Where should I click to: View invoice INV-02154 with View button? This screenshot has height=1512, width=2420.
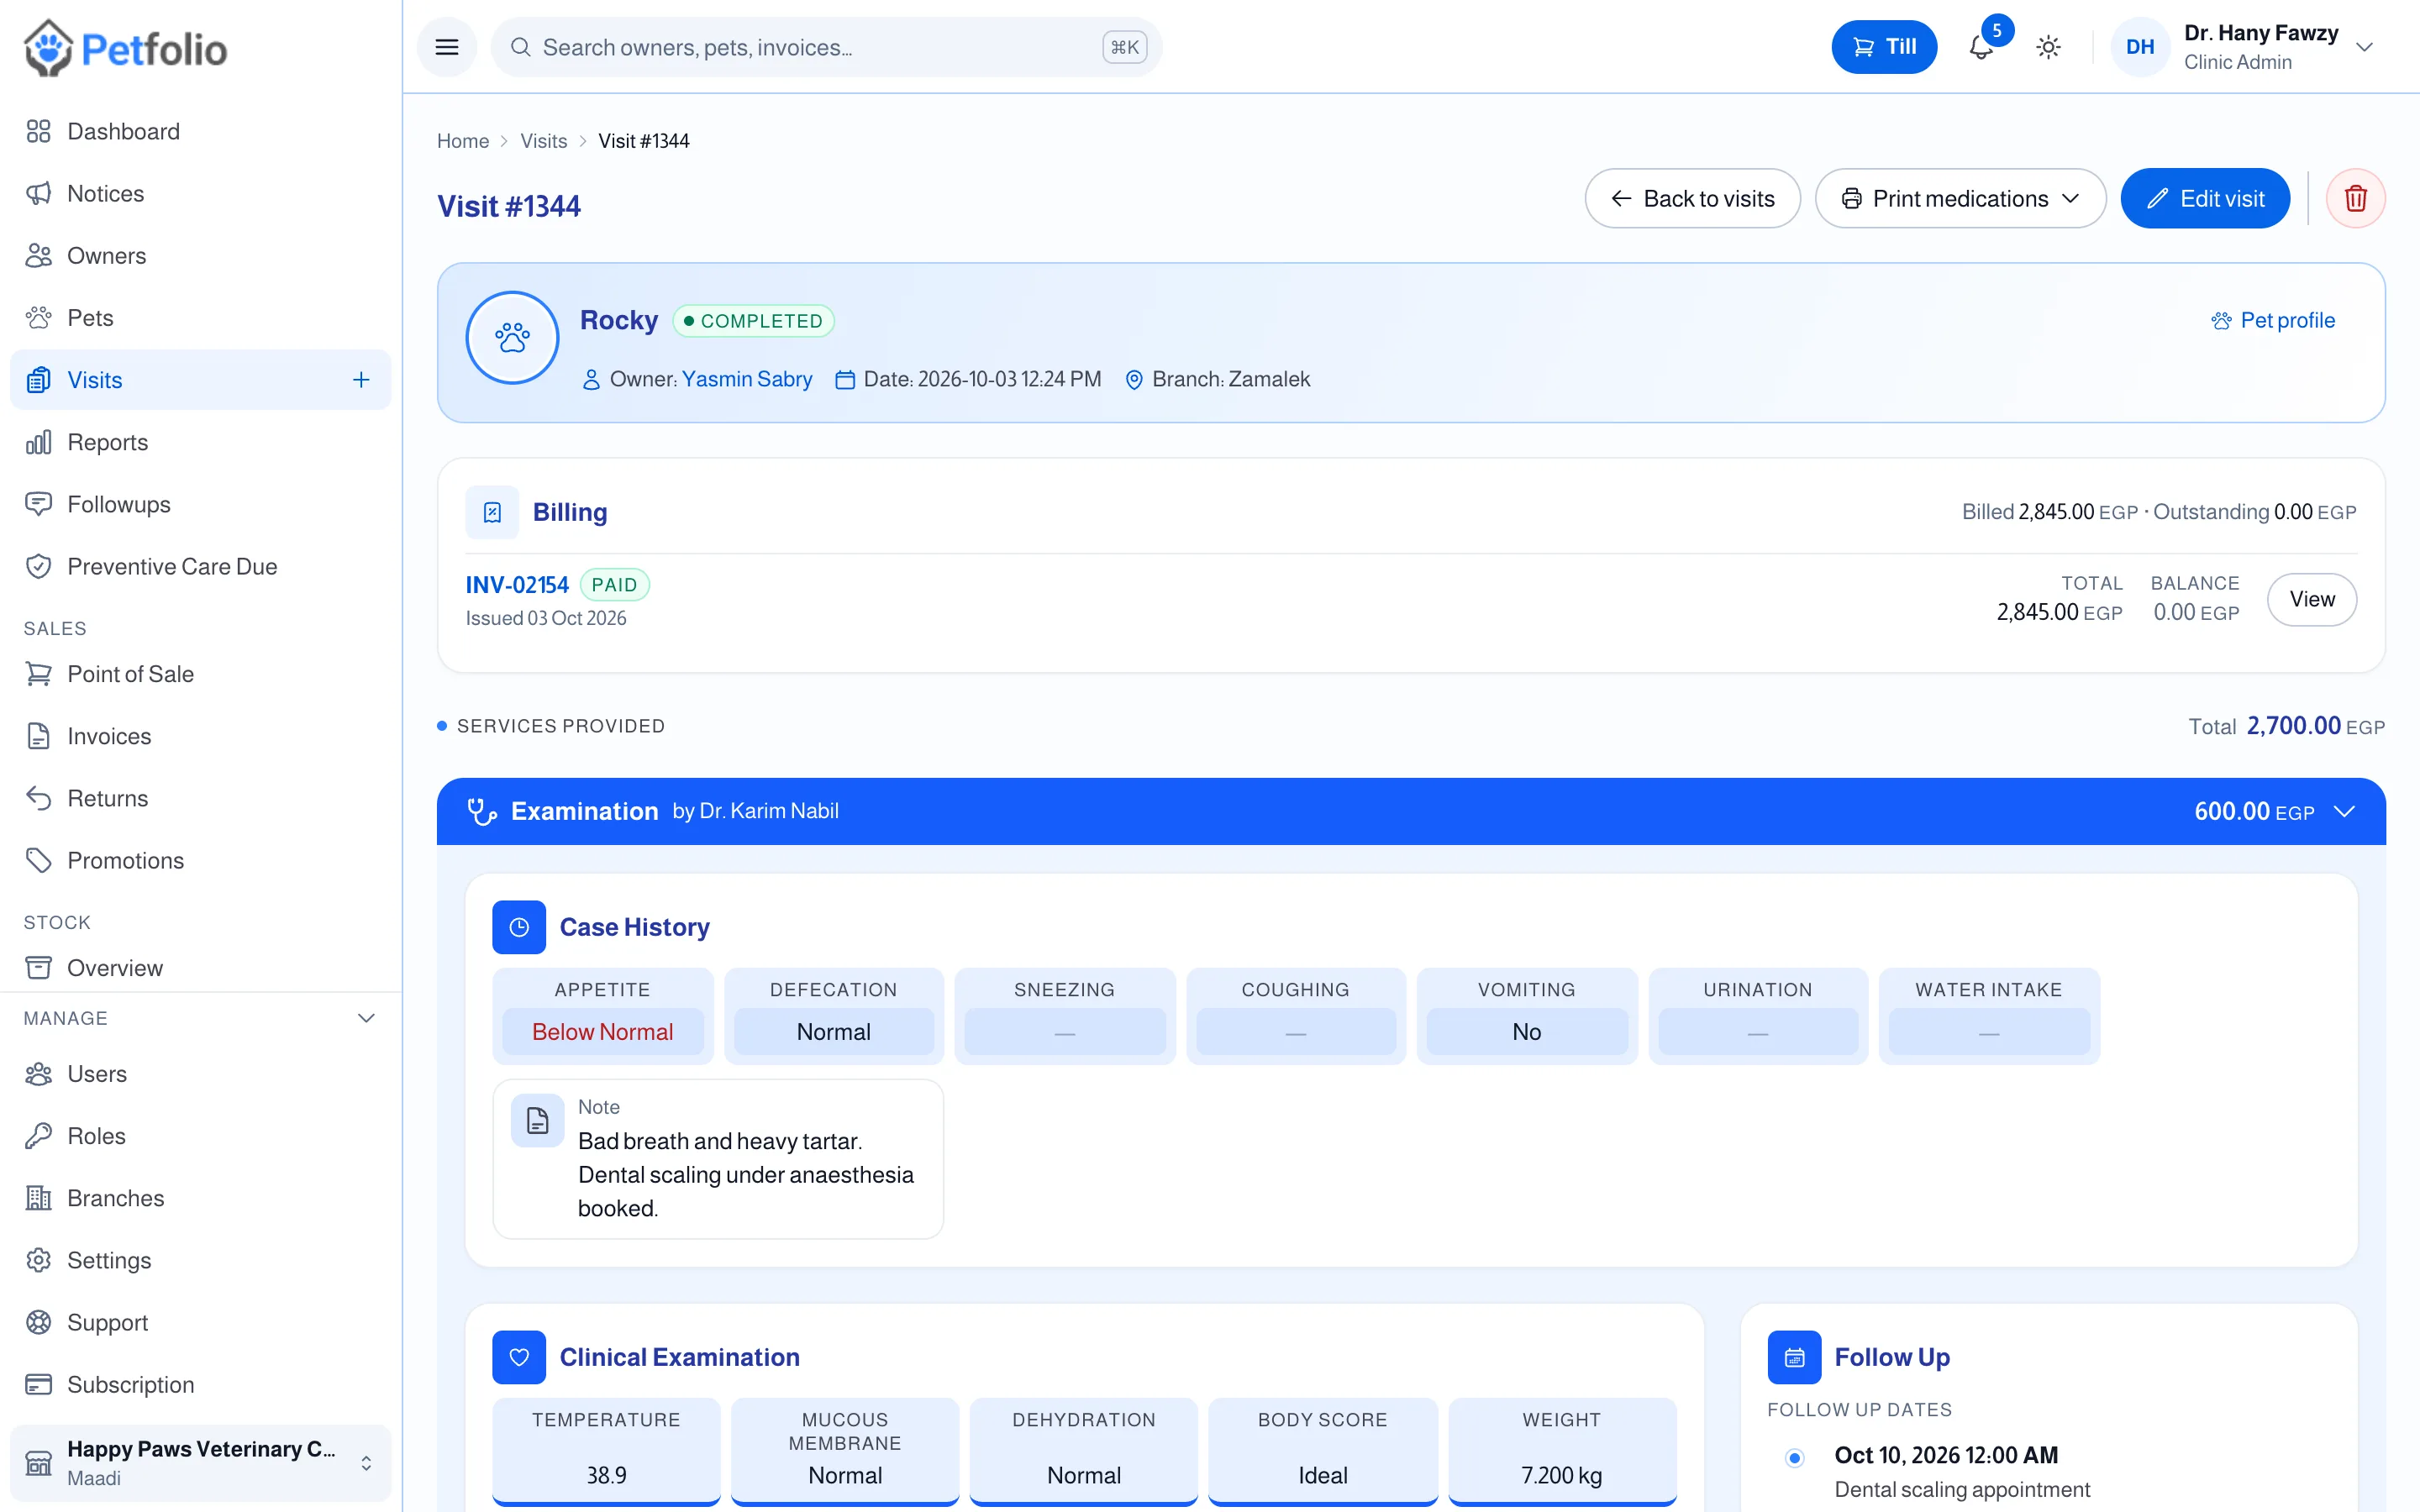(2312, 599)
